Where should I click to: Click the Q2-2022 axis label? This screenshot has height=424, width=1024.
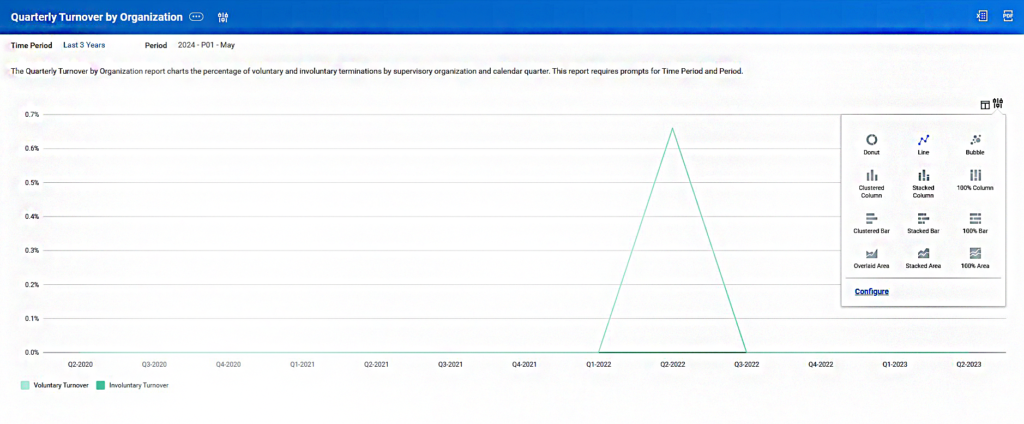(673, 364)
